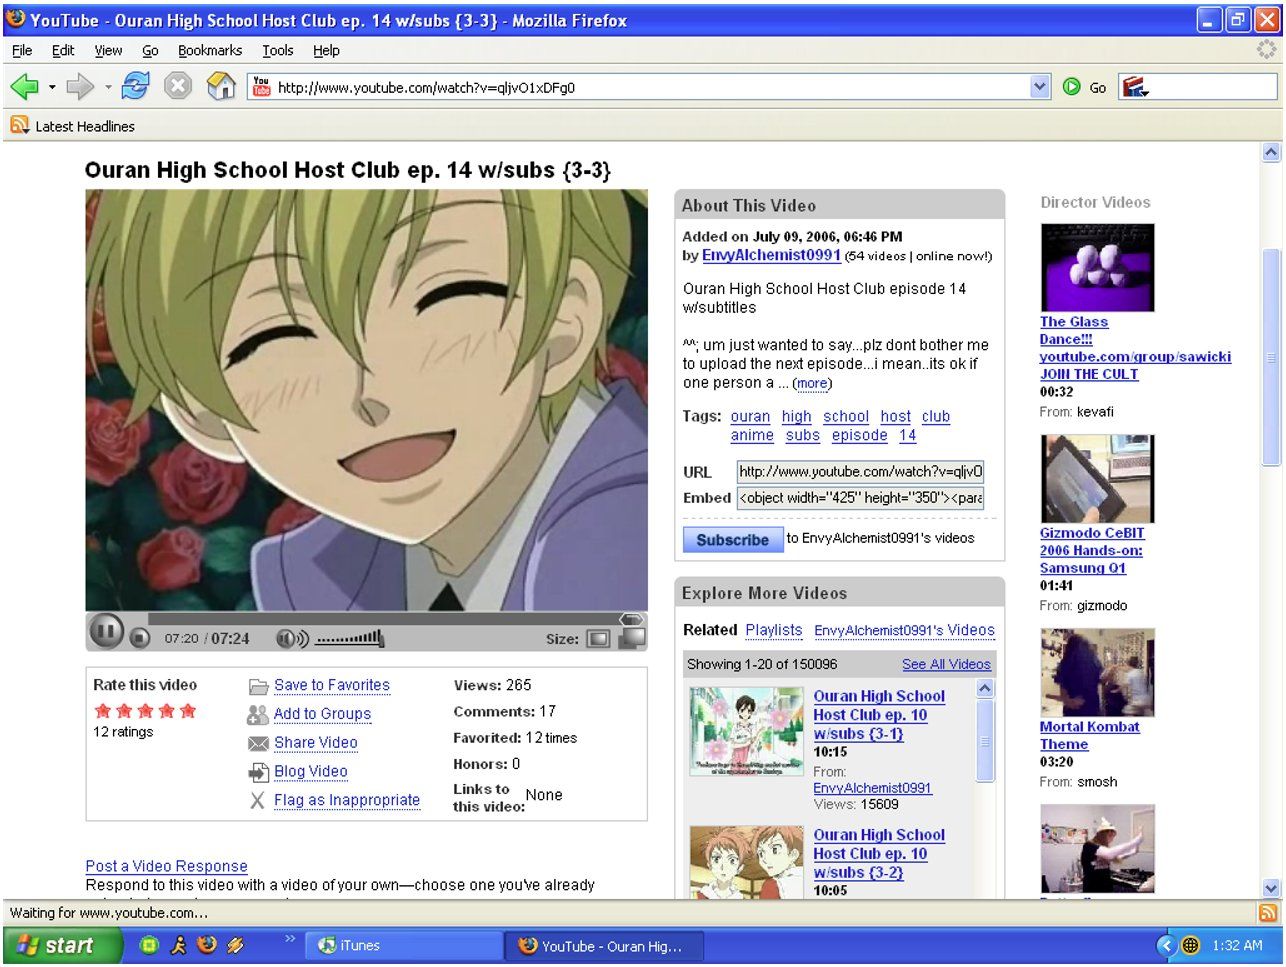Screen dimensions: 1286x967
Task: Open the home page icon
Action: tap(221, 87)
